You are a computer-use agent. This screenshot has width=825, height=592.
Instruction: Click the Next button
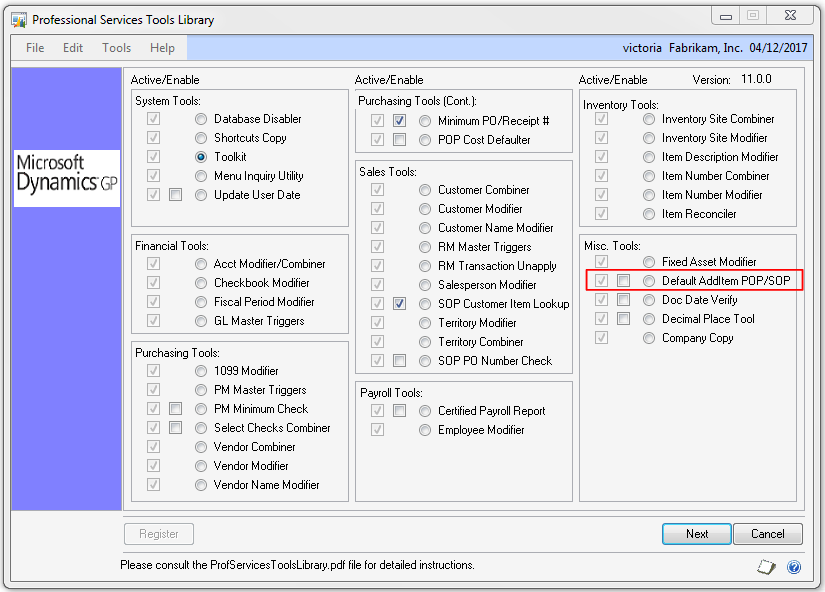[x=697, y=534]
